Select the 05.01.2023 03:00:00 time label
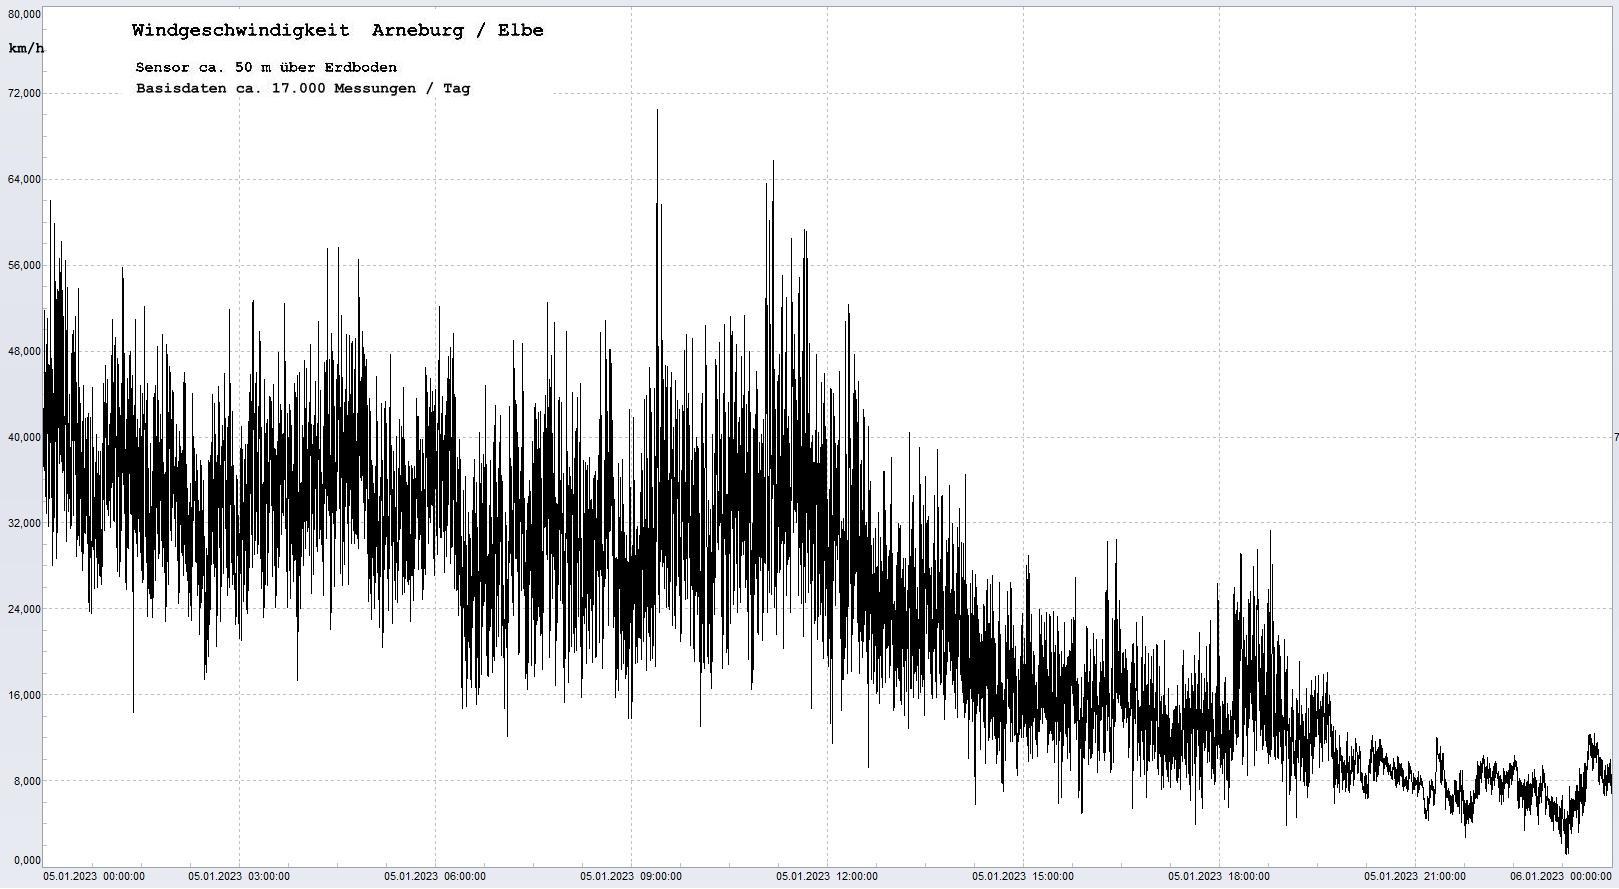The image size is (1619, 889). pyautogui.click(x=239, y=877)
